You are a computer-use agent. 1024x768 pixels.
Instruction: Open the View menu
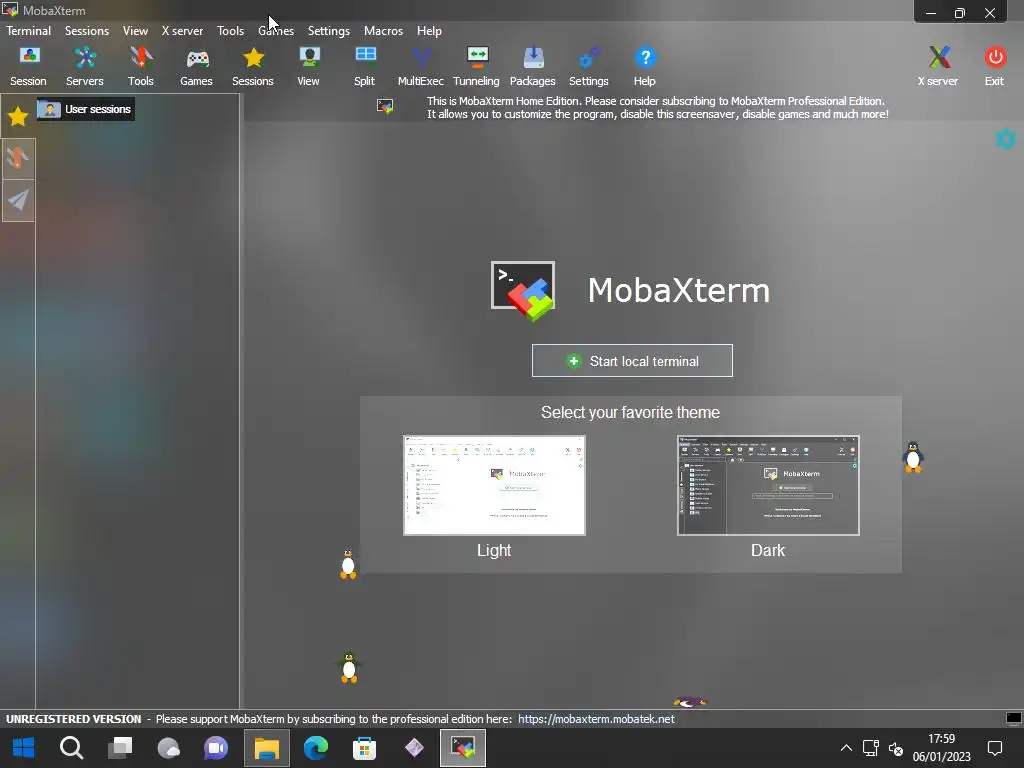coord(135,31)
